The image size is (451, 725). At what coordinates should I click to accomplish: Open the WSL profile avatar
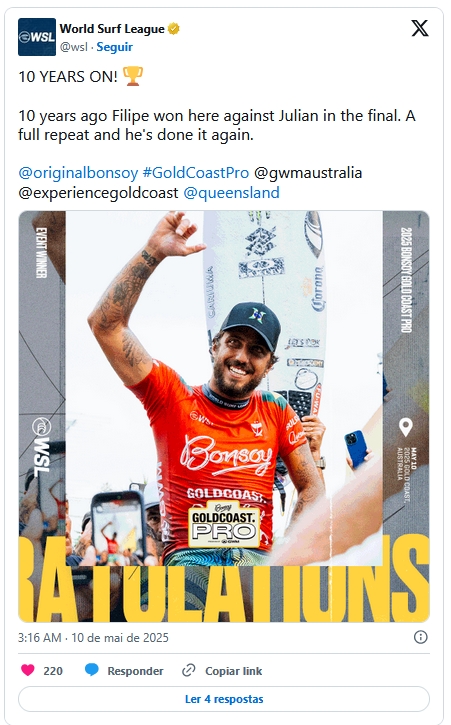tap(37, 37)
